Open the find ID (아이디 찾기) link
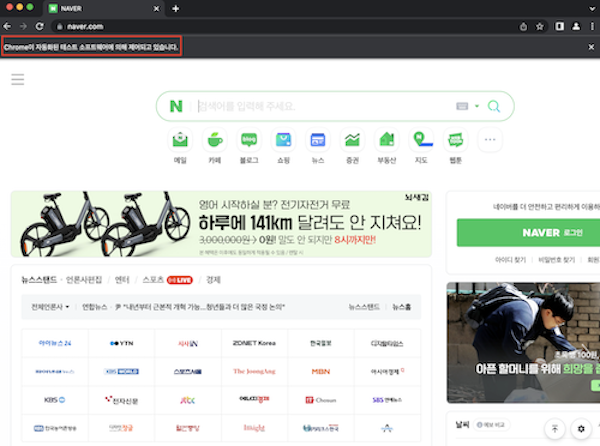600x446 pixels. point(510,260)
